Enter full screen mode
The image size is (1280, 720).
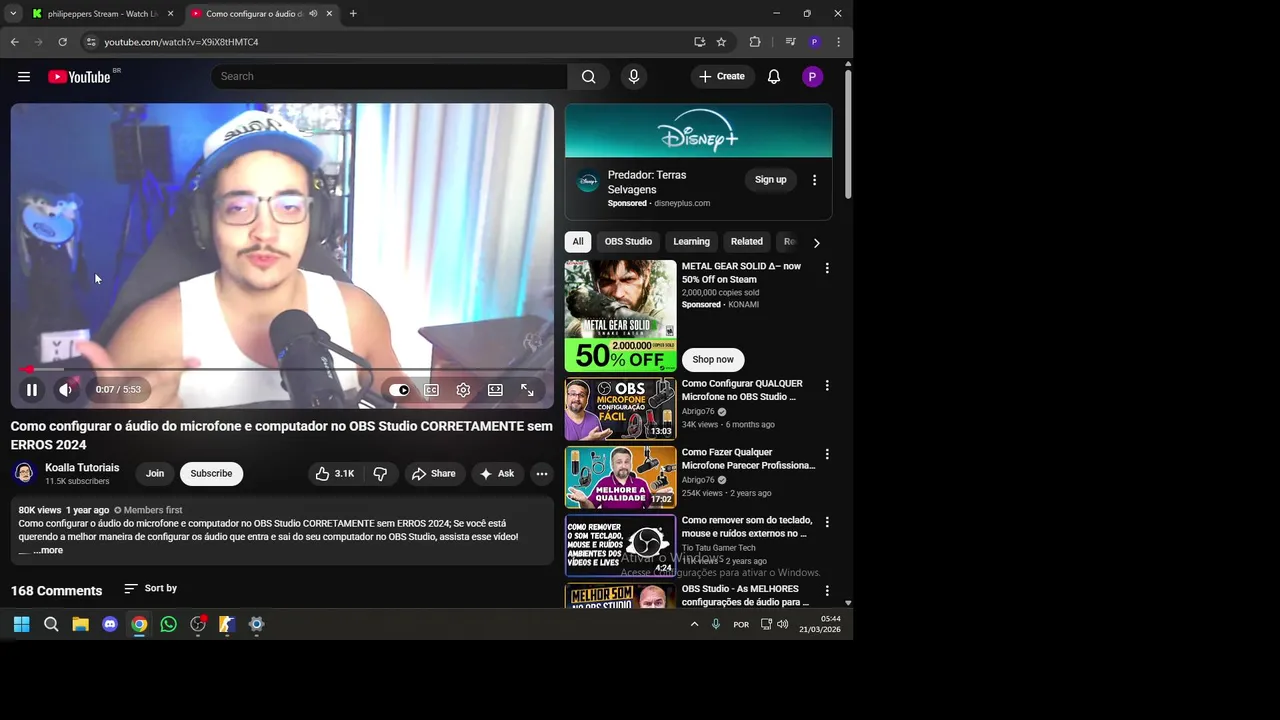pos(527,390)
